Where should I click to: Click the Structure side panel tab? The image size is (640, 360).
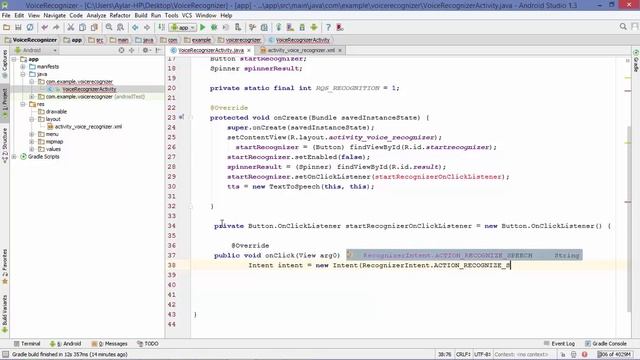coord(5,146)
